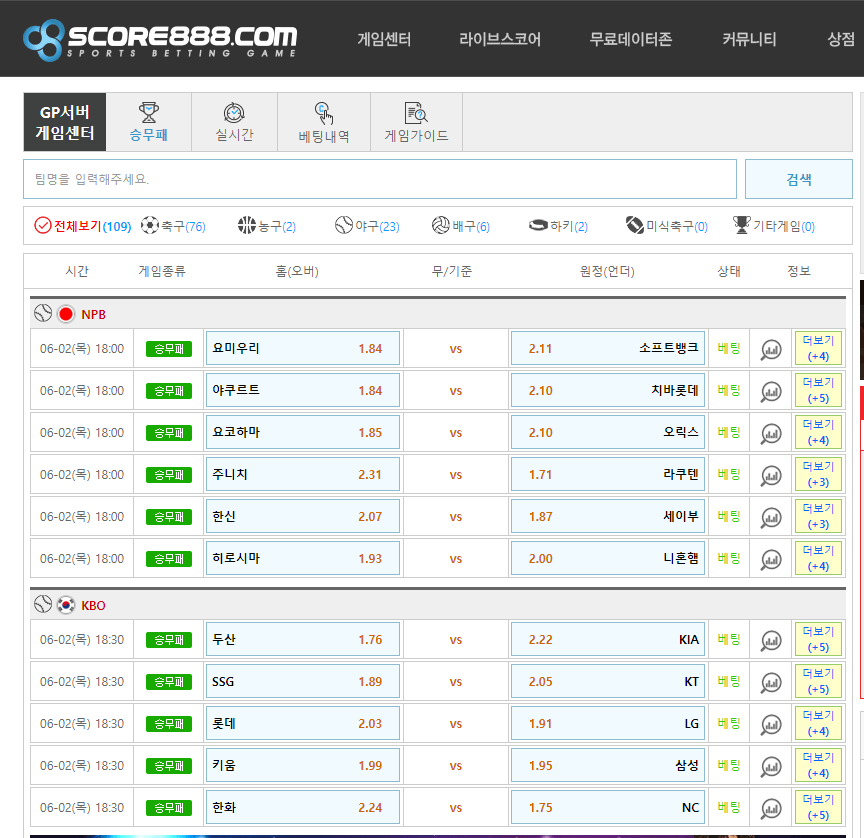This screenshot has height=838, width=864.
Task: Click the SCORE888.COM logo
Action: pyautogui.click(x=160, y=40)
